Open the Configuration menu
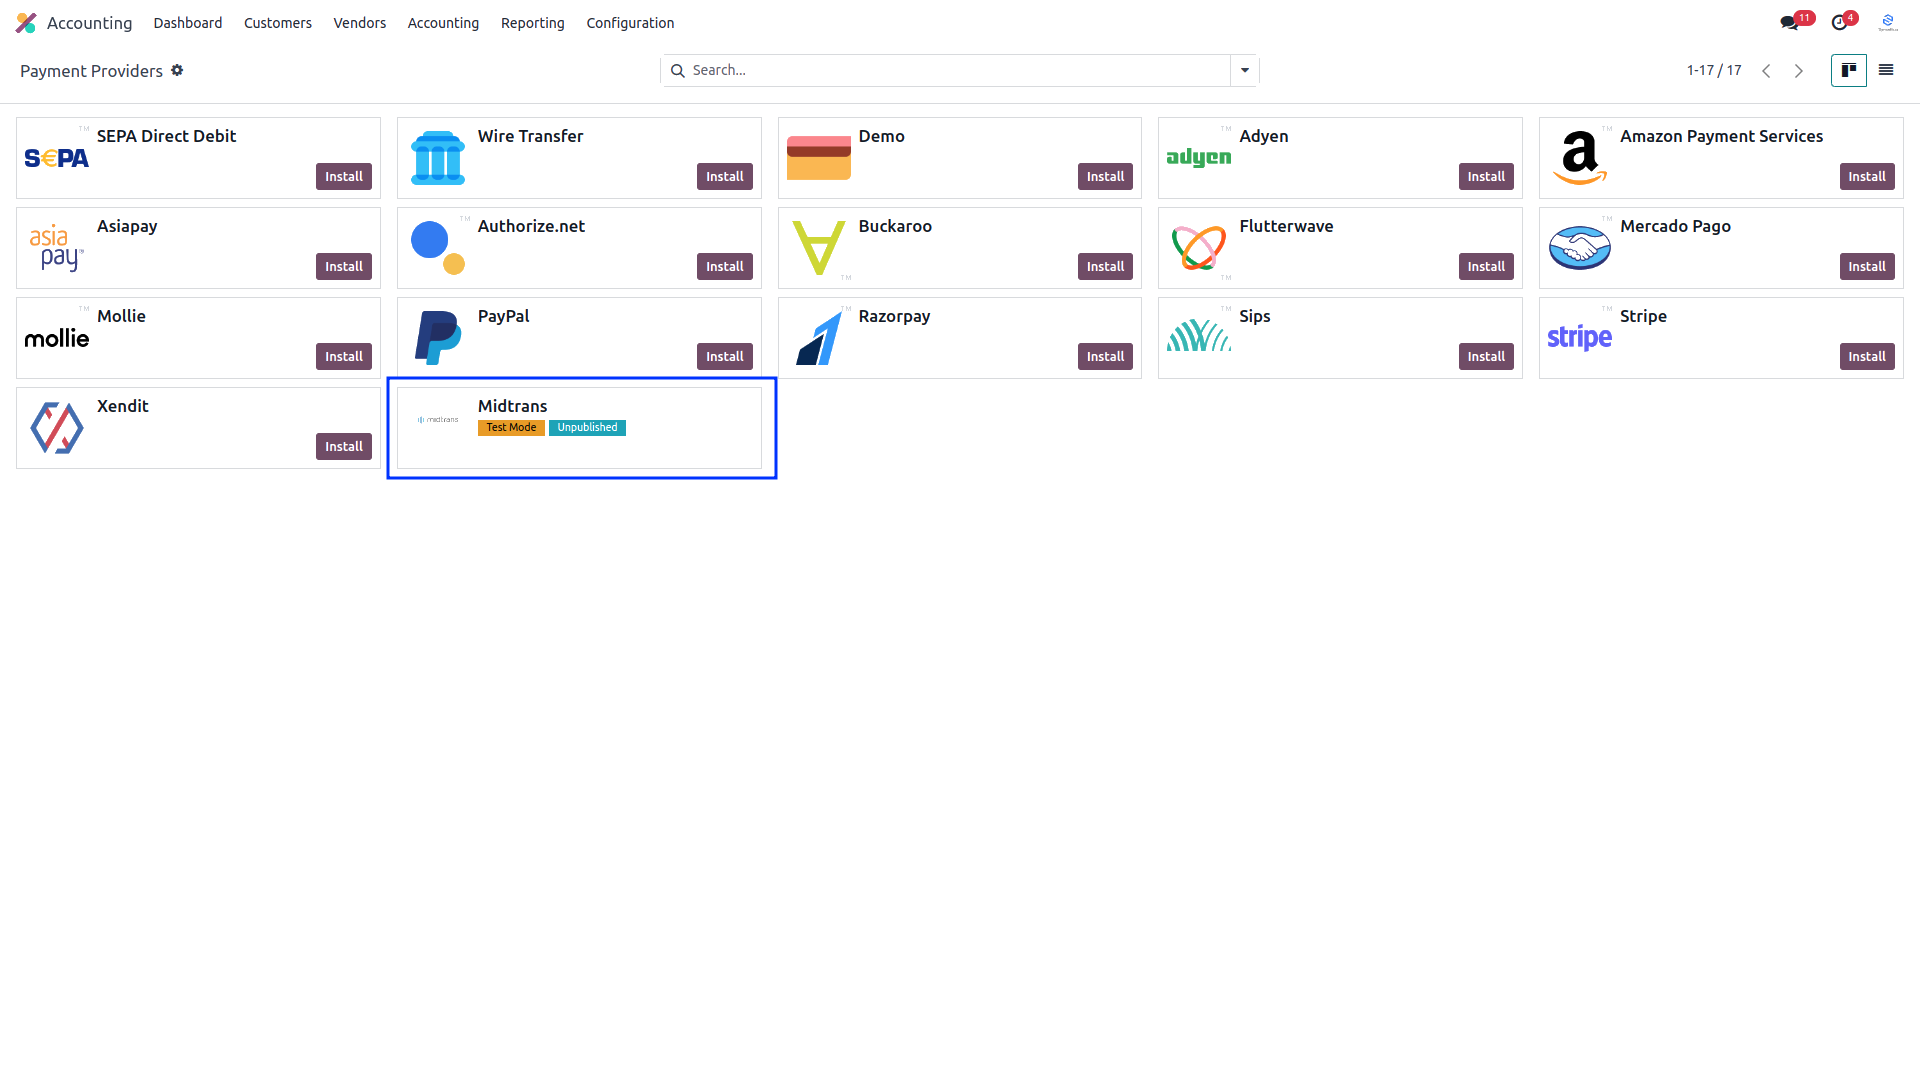This screenshot has width=1920, height=1080. (630, 23)
